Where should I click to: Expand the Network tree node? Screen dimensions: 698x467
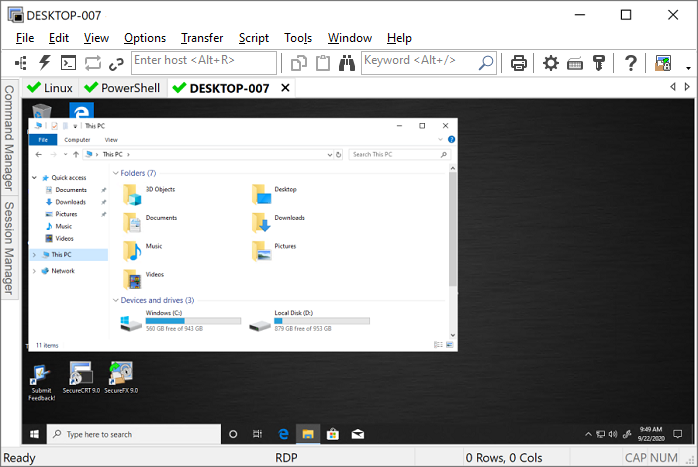35,271
